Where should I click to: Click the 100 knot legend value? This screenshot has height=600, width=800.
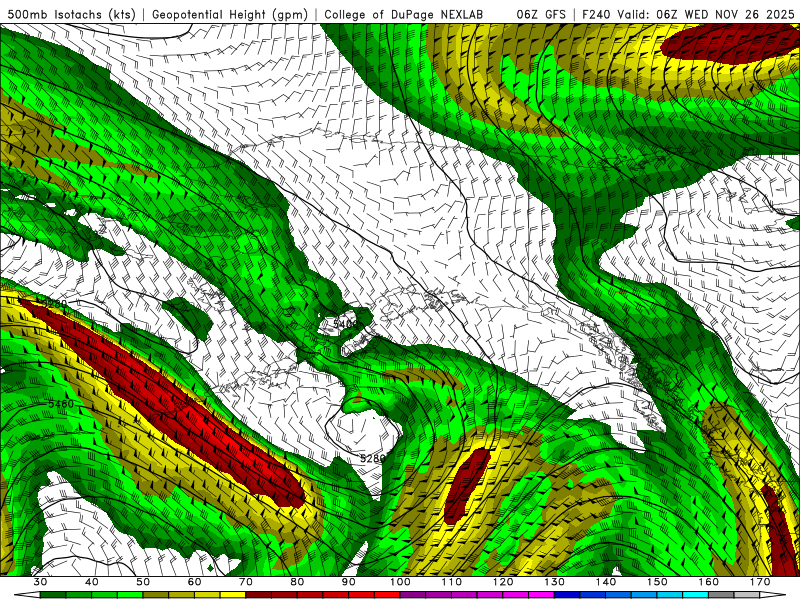tap(400, 582)
